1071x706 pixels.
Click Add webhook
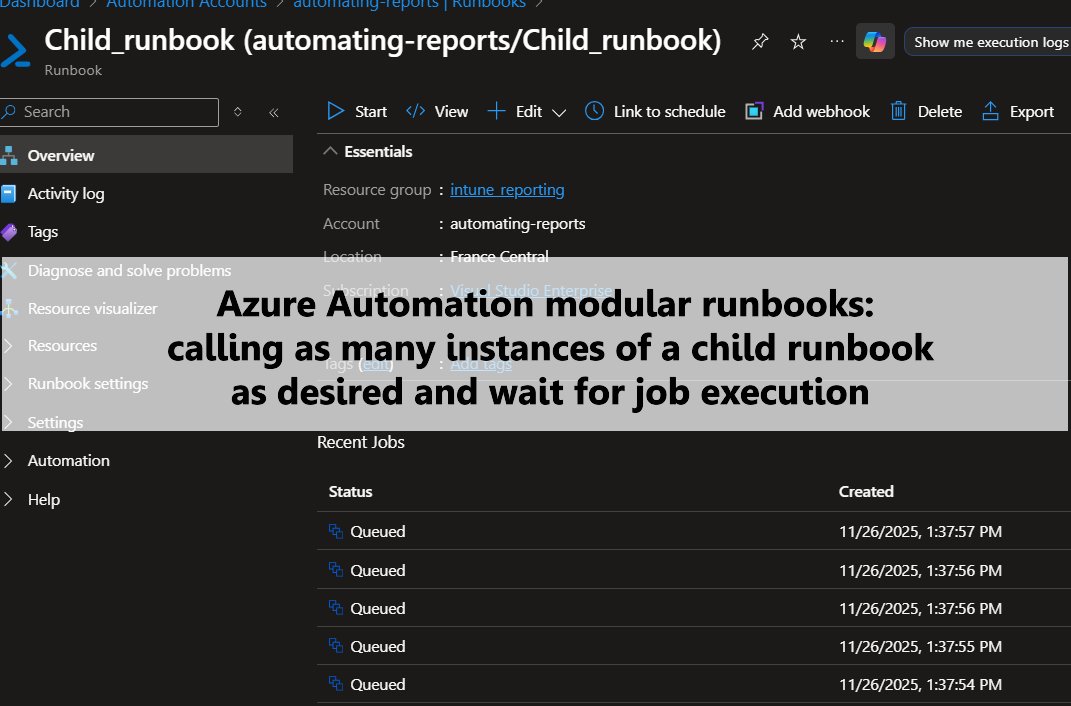[x=807, y=111]
